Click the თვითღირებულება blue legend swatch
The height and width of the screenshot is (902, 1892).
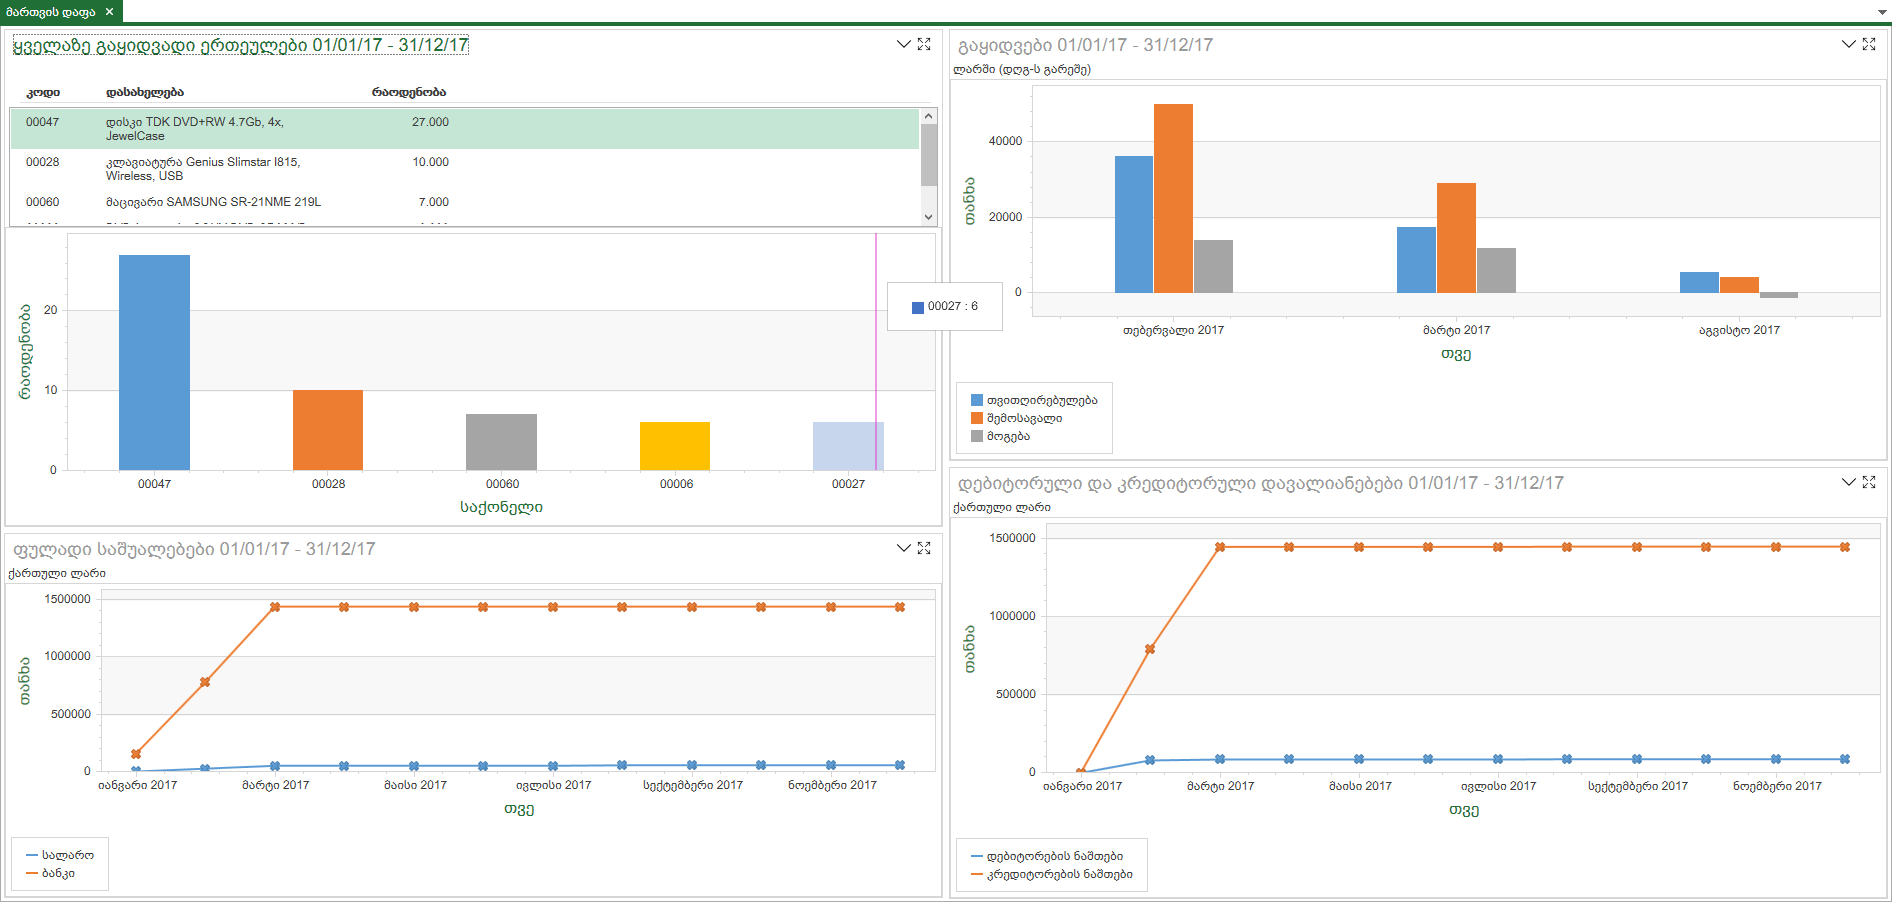[x=977, y=400]
